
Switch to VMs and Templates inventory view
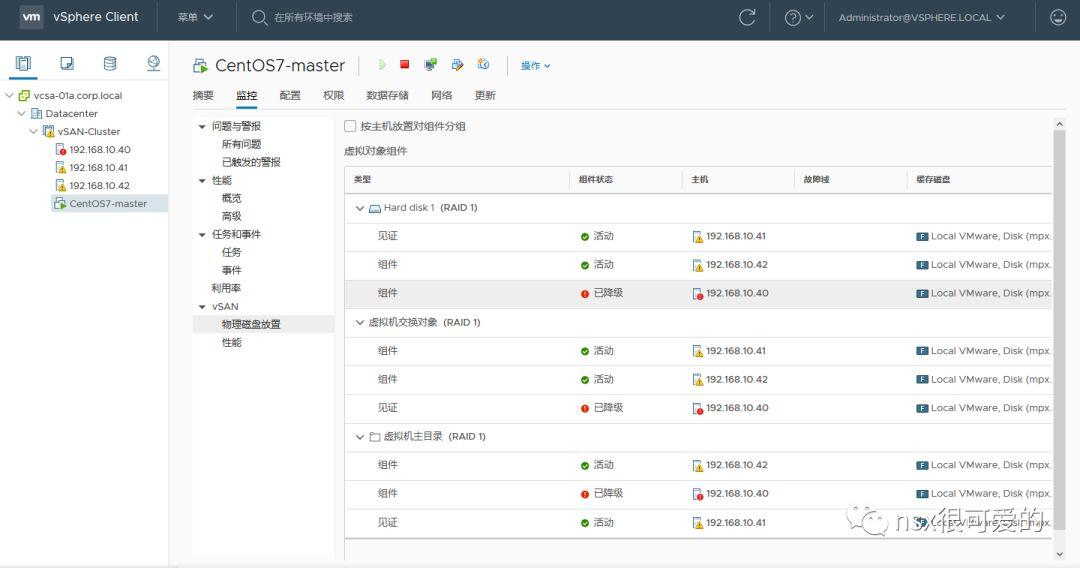point(67,63)
